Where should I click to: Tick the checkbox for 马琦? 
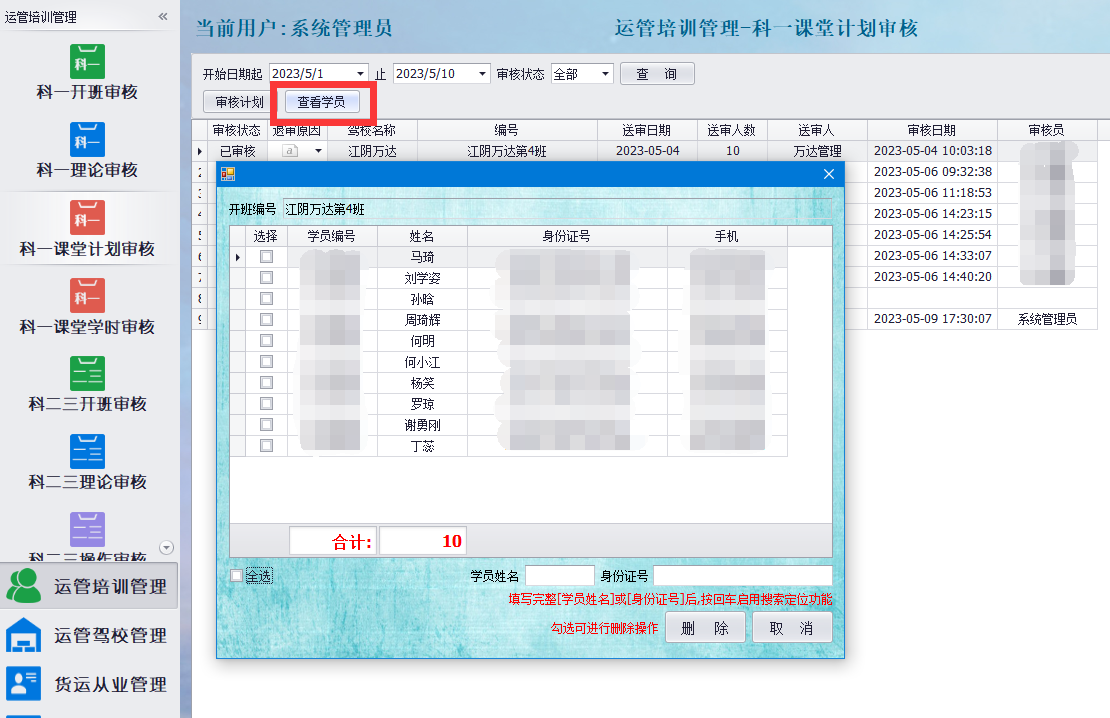click(x=266, y=257)
